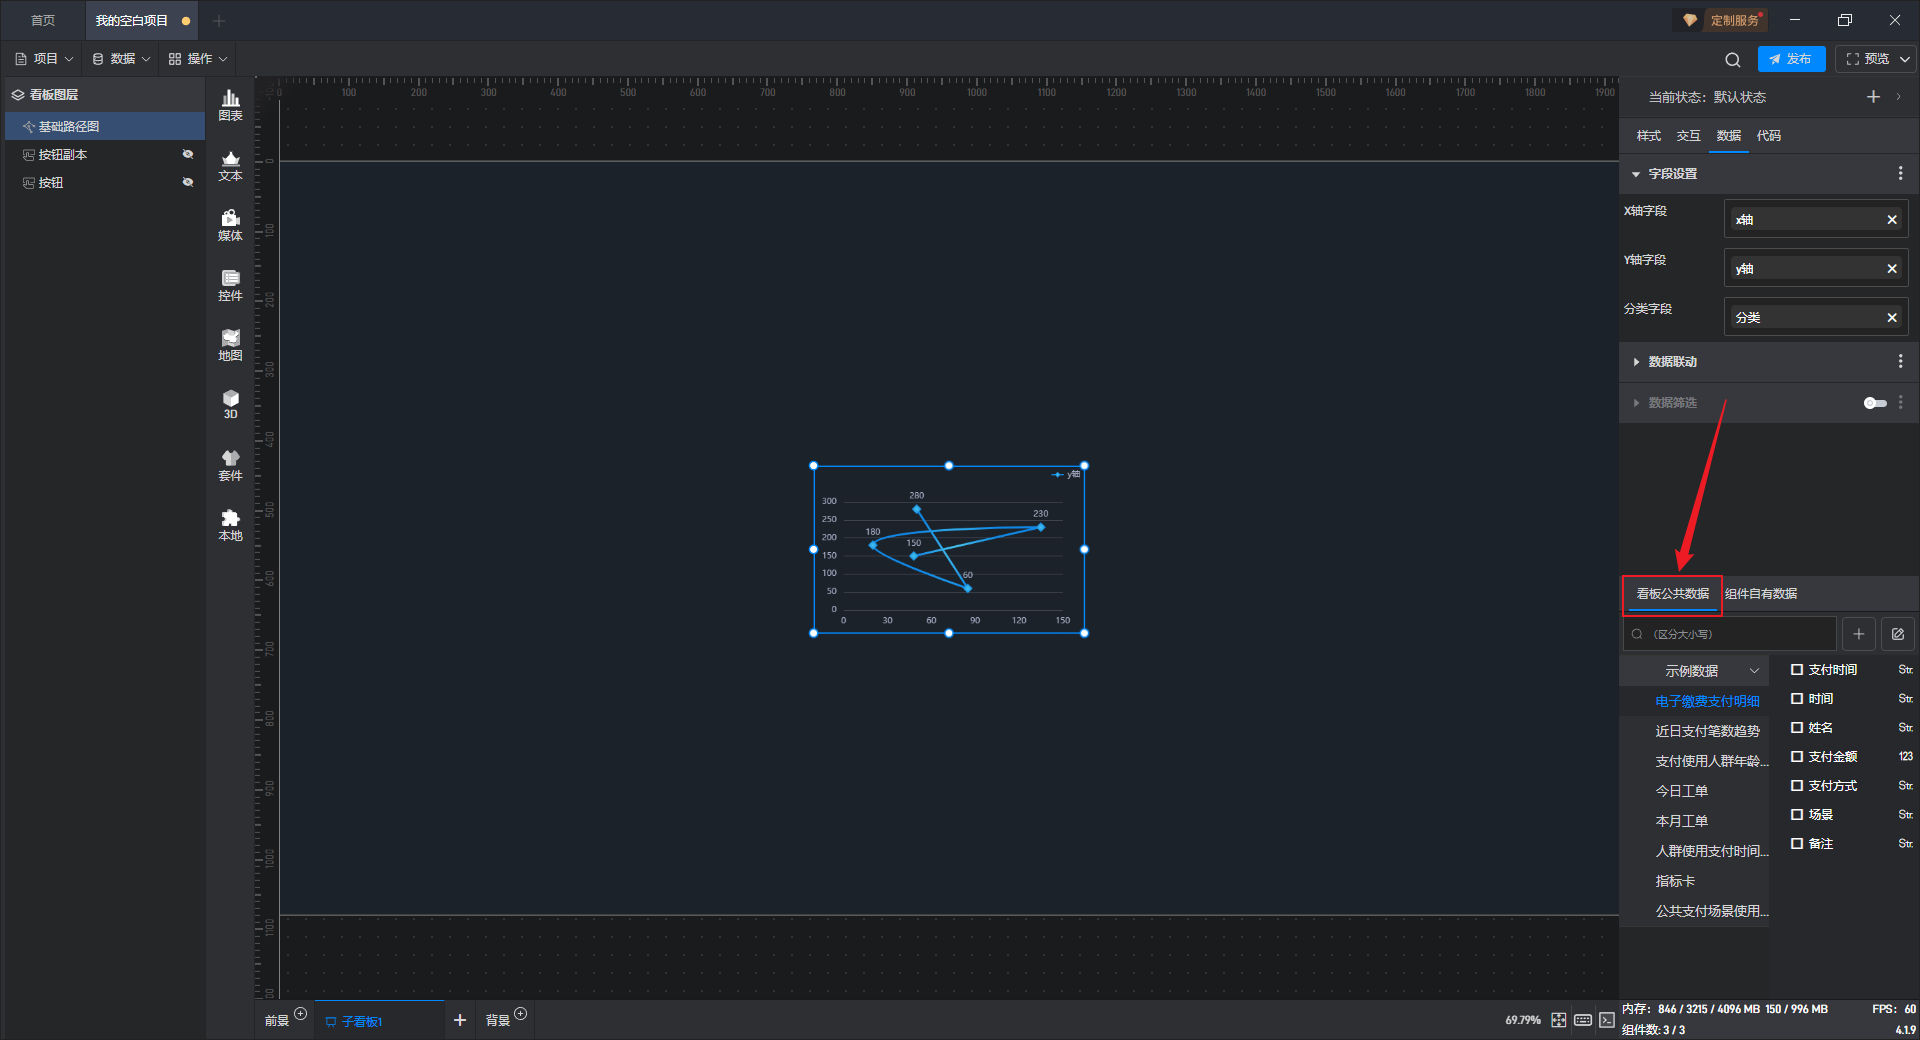The width and height of the screenshot is (1920, 1040).
Task: Open the 预览 dropdown arrow
Action: pos(1905,59)
